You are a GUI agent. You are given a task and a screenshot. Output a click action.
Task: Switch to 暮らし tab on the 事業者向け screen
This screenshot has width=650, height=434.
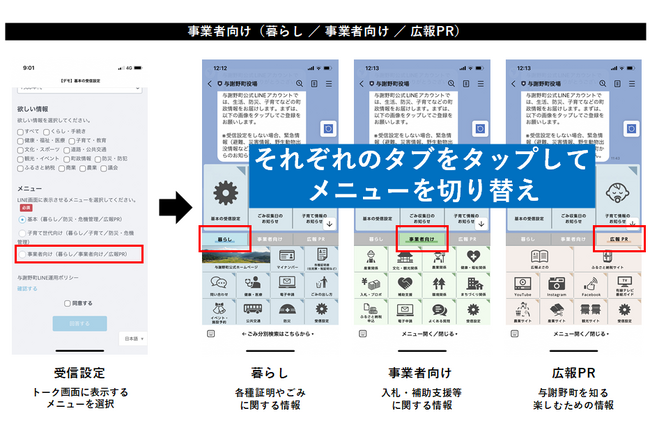(x=376, y=239)
